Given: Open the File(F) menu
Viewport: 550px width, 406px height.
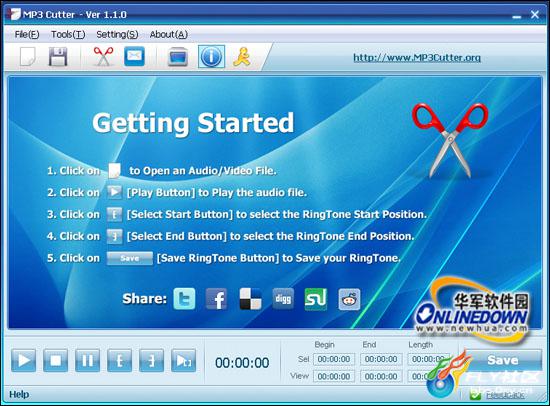Looking at the screenshot, I should pyautogui.click(x=27, y=34).
